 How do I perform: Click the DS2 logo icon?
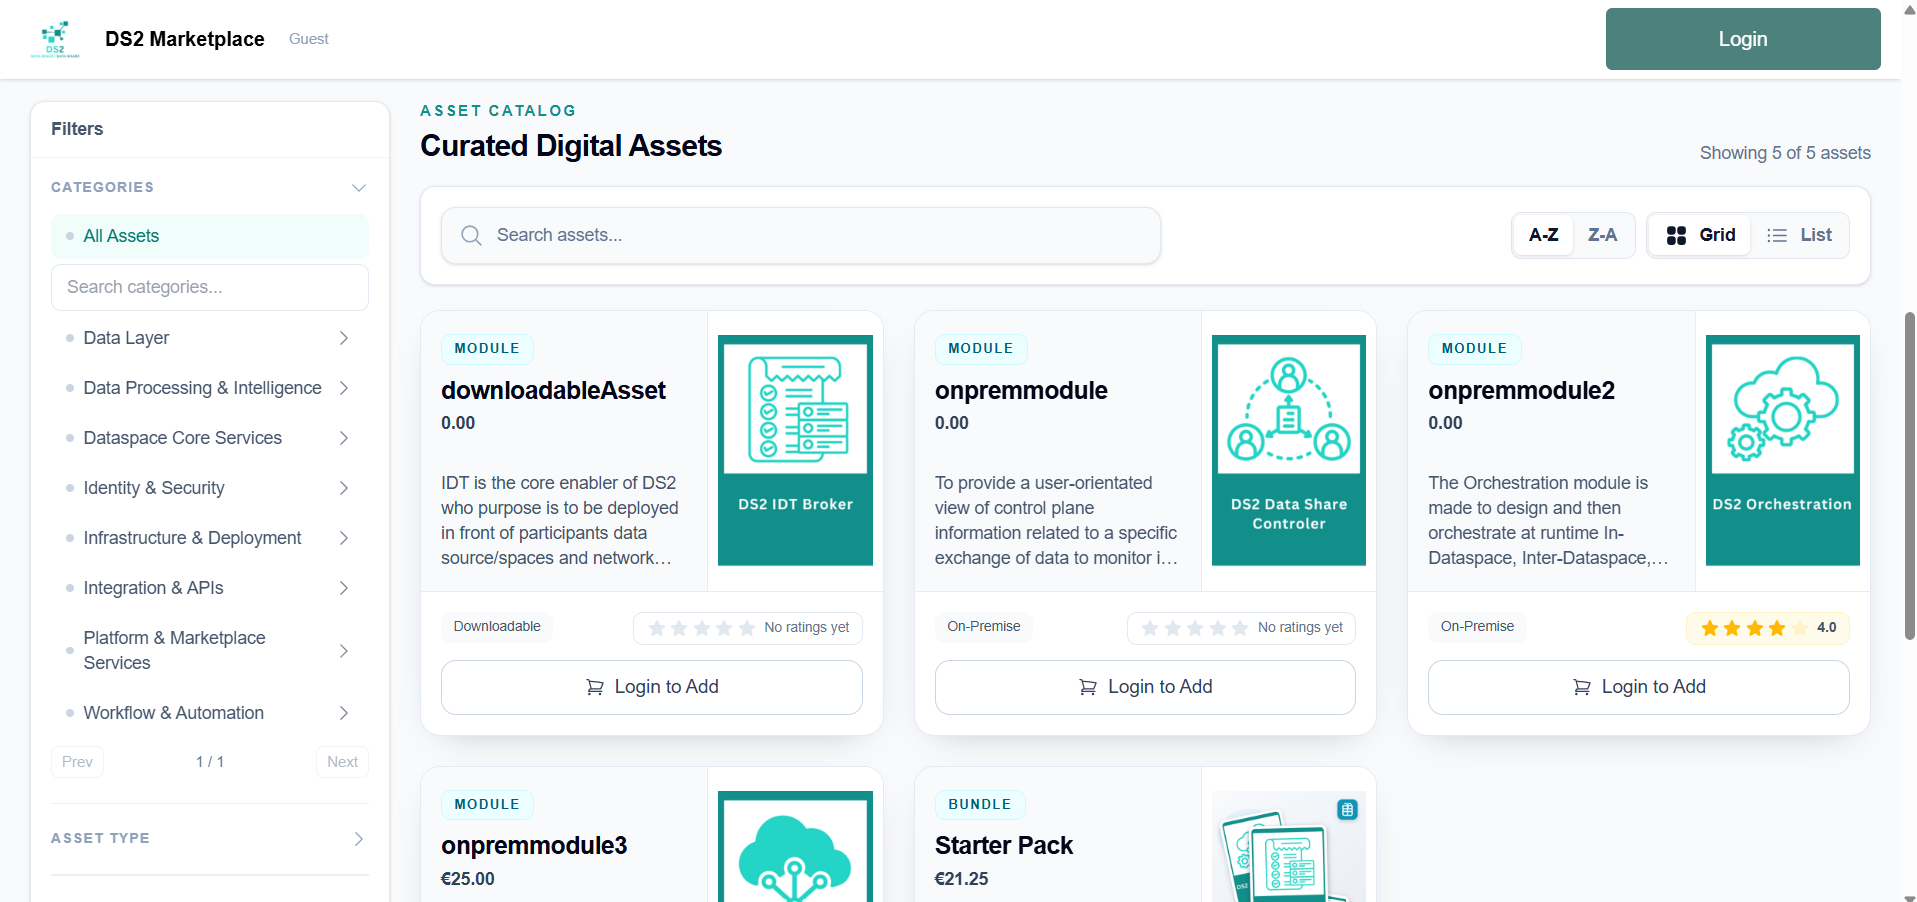(x=55, y=39)
